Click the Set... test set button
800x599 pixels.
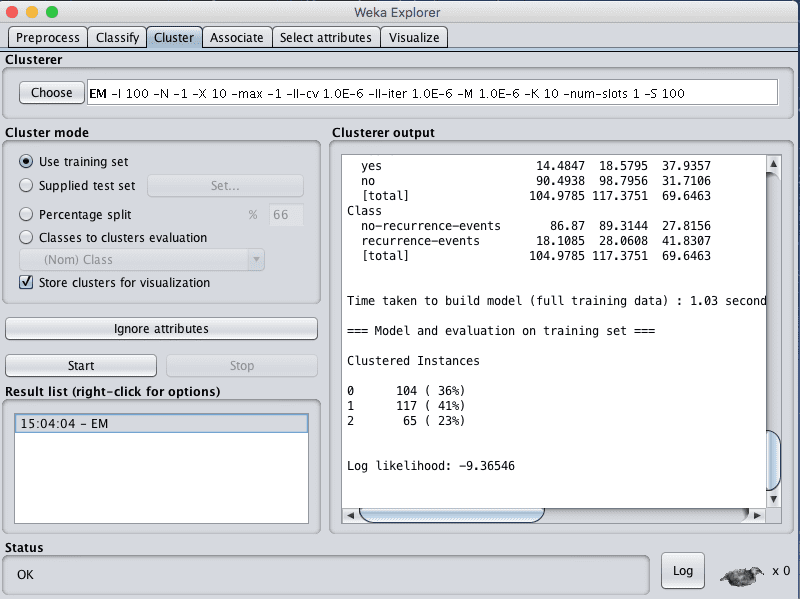point(225,186)
